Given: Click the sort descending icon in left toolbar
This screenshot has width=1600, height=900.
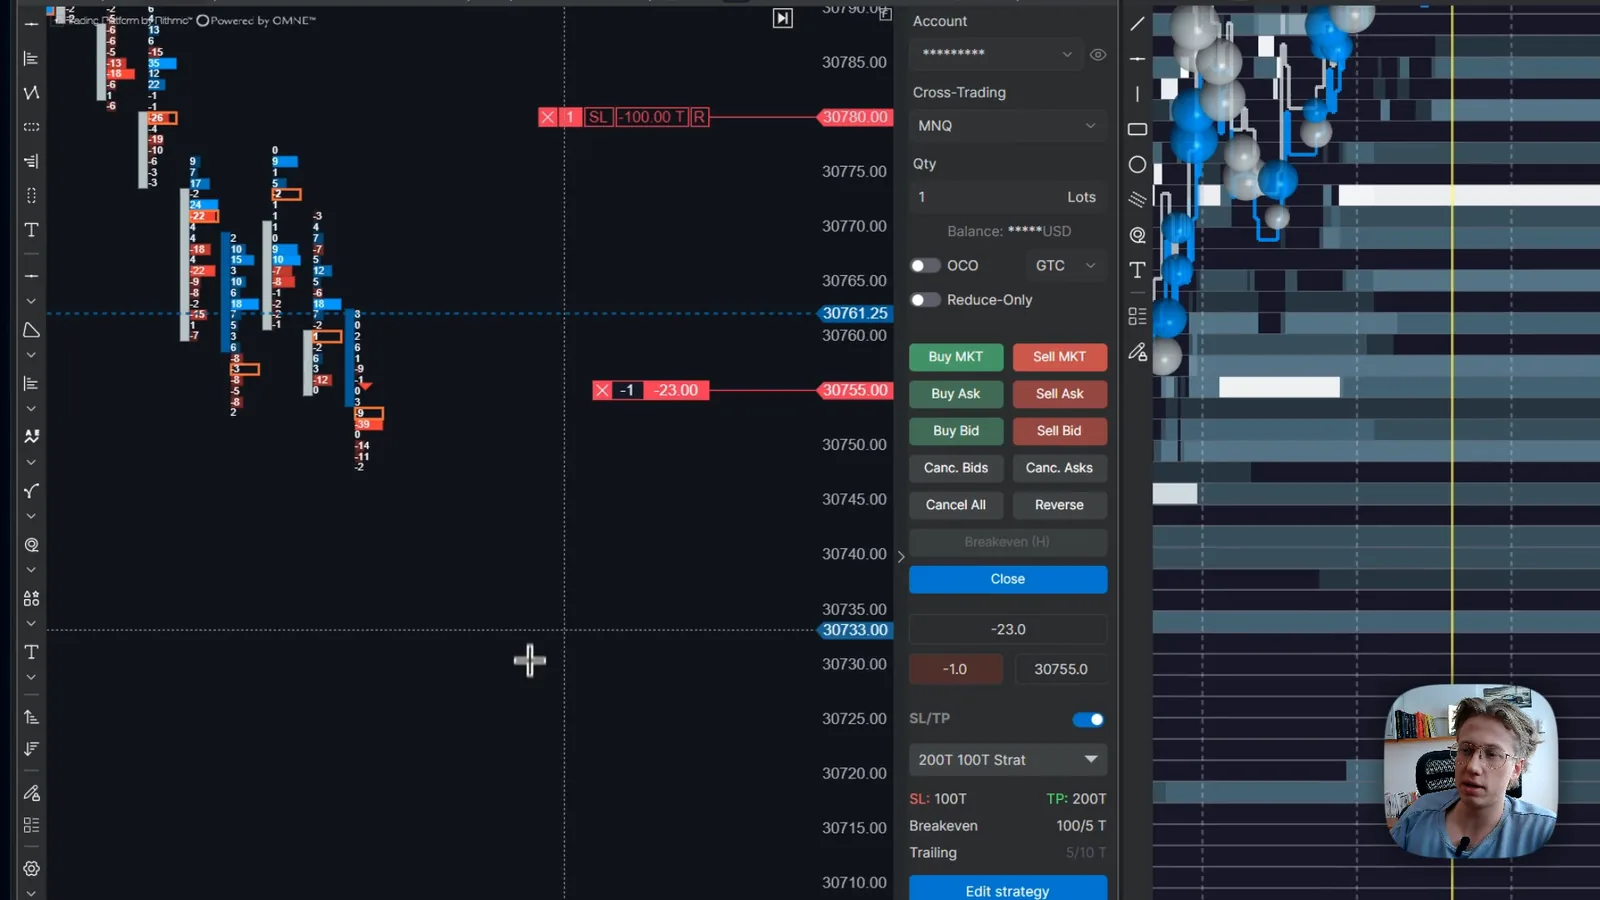Looking at the screenshot, I should [31, 748].
